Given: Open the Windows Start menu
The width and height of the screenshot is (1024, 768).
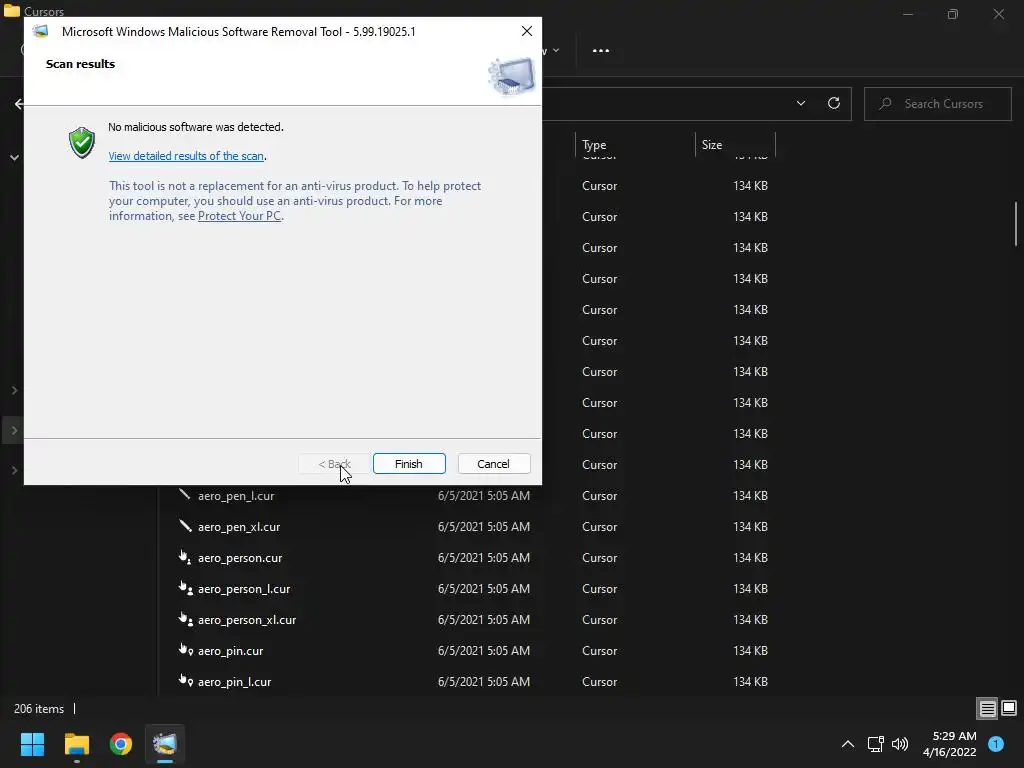Looking at the screenshot, I should (x=32, y=744).
